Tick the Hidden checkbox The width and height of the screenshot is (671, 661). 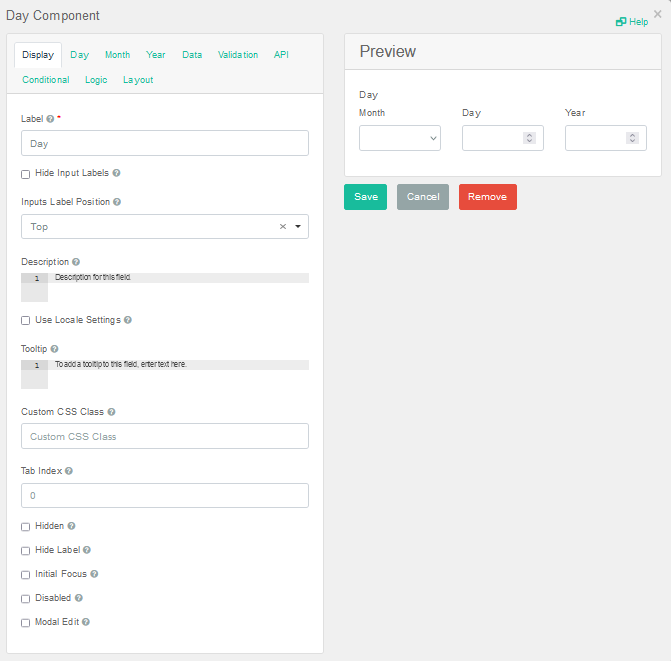pos(26,526)
